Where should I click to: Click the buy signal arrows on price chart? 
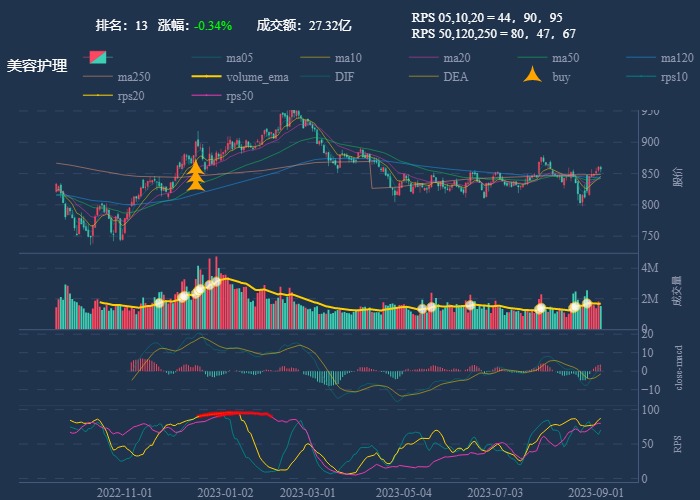coord(196,176)
